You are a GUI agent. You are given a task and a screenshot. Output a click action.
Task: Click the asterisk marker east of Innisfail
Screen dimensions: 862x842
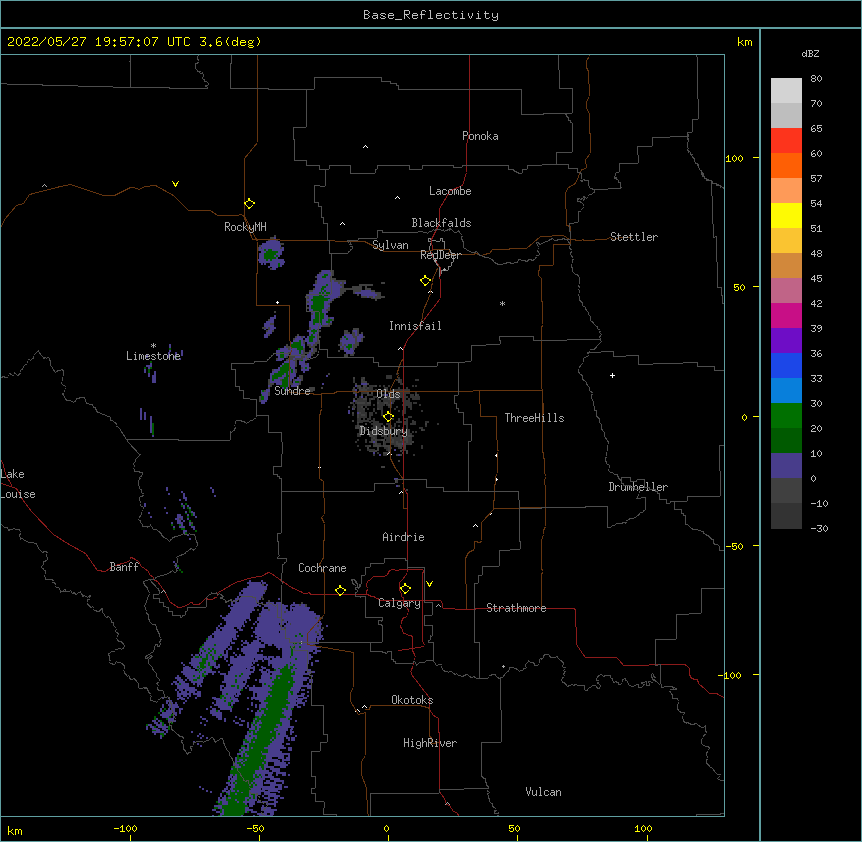pos(502,303)
